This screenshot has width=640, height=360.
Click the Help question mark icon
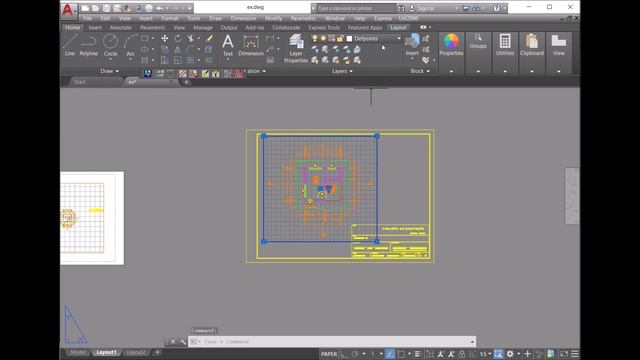(x=496, y=8)
